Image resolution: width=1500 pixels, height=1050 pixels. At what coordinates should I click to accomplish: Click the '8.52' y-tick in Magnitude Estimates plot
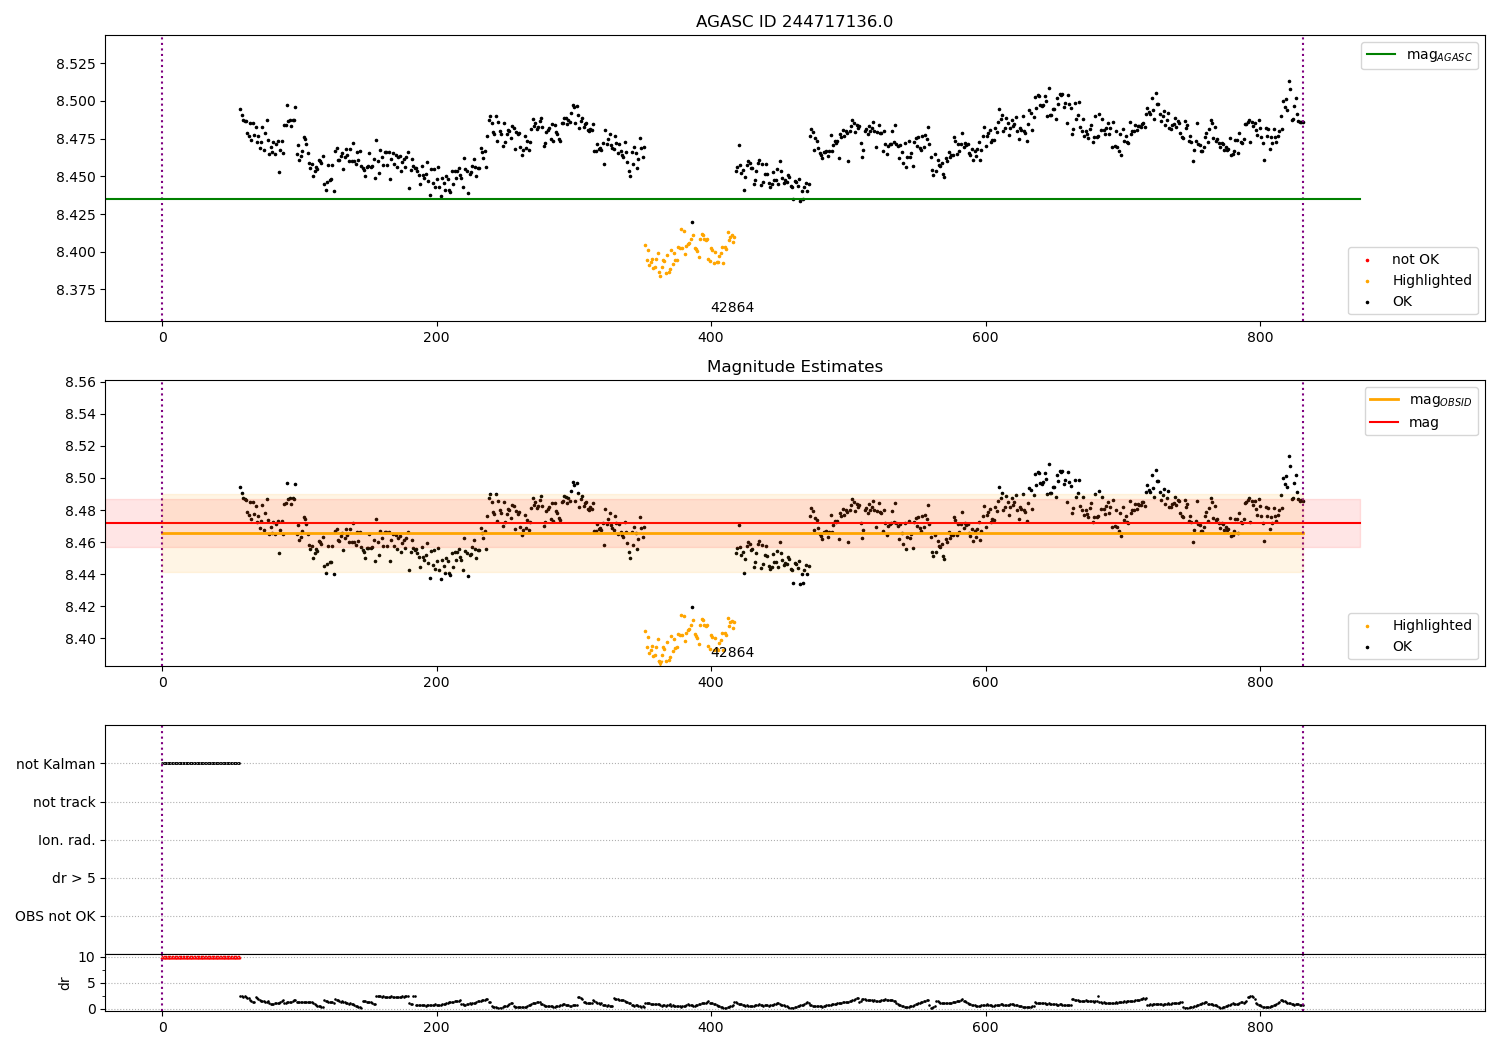coord(80,447)
